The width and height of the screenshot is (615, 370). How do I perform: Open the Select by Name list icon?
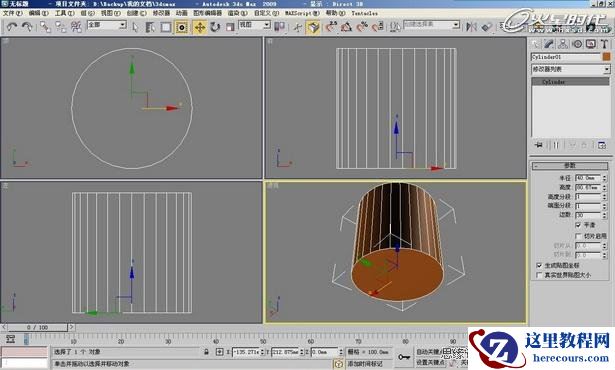point(150,27)
